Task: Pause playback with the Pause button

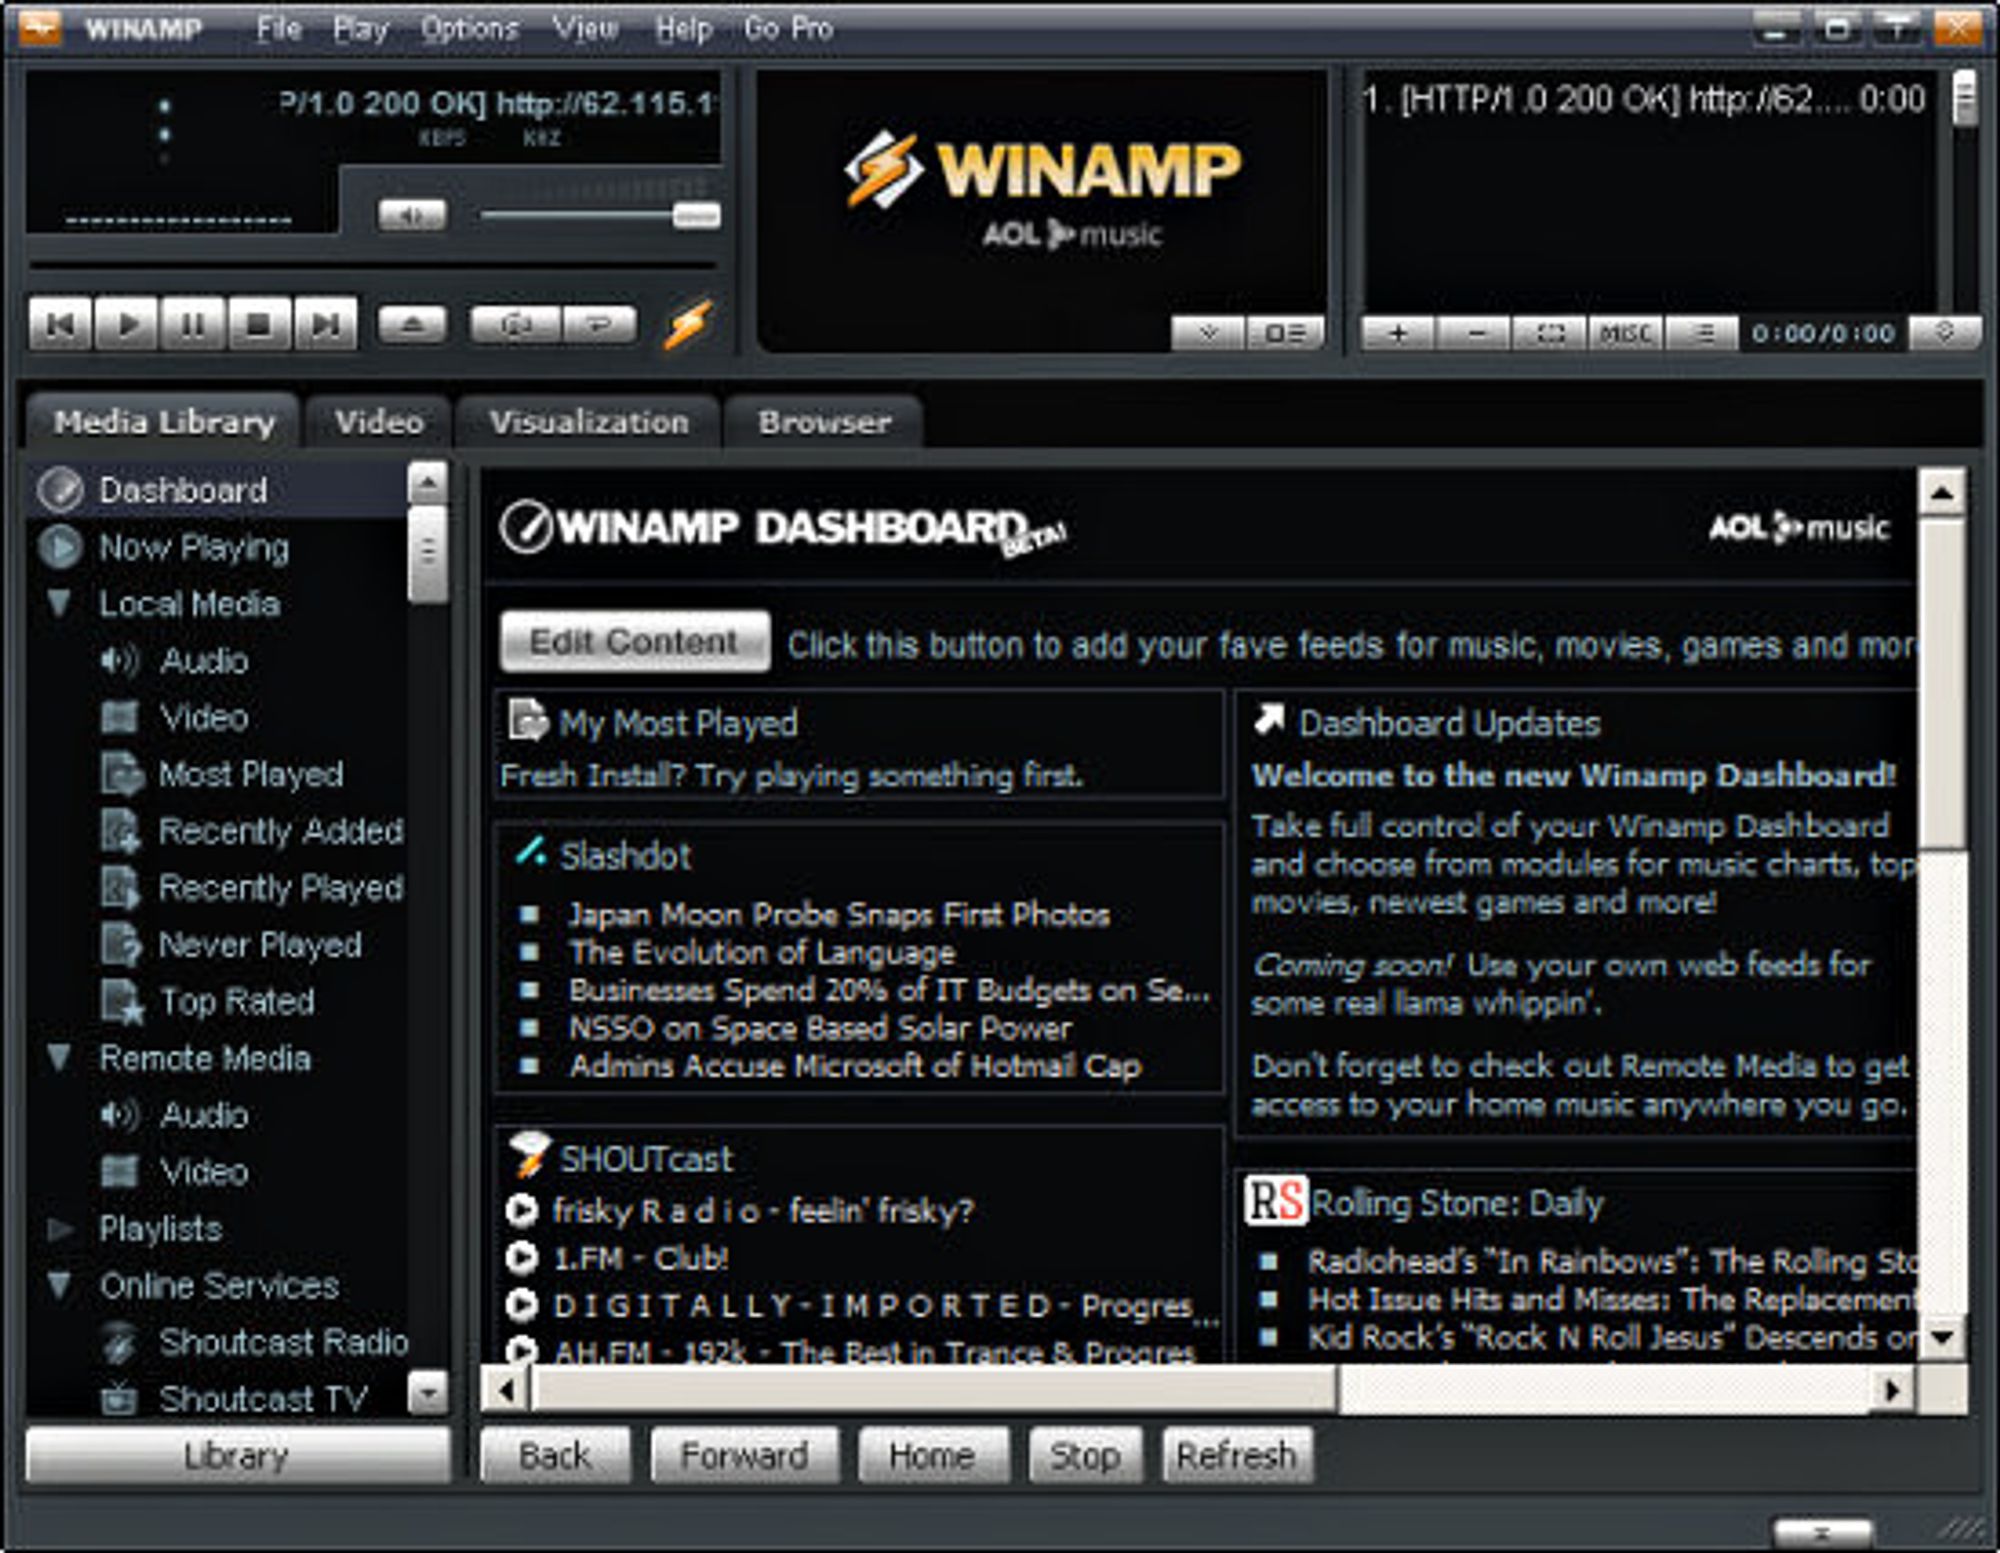Action: coord(192,324)
